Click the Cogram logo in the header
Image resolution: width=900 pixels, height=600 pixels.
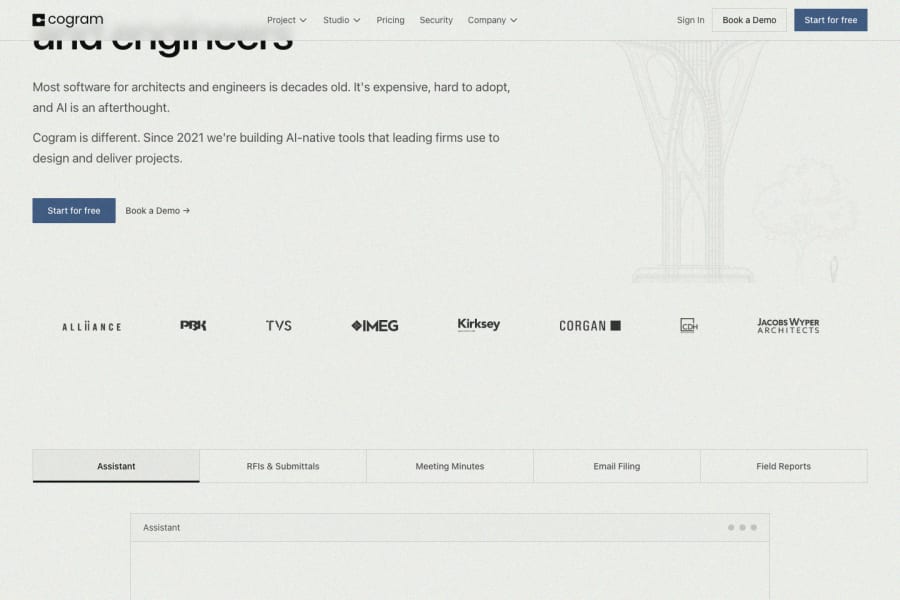[x=67, y=19]
